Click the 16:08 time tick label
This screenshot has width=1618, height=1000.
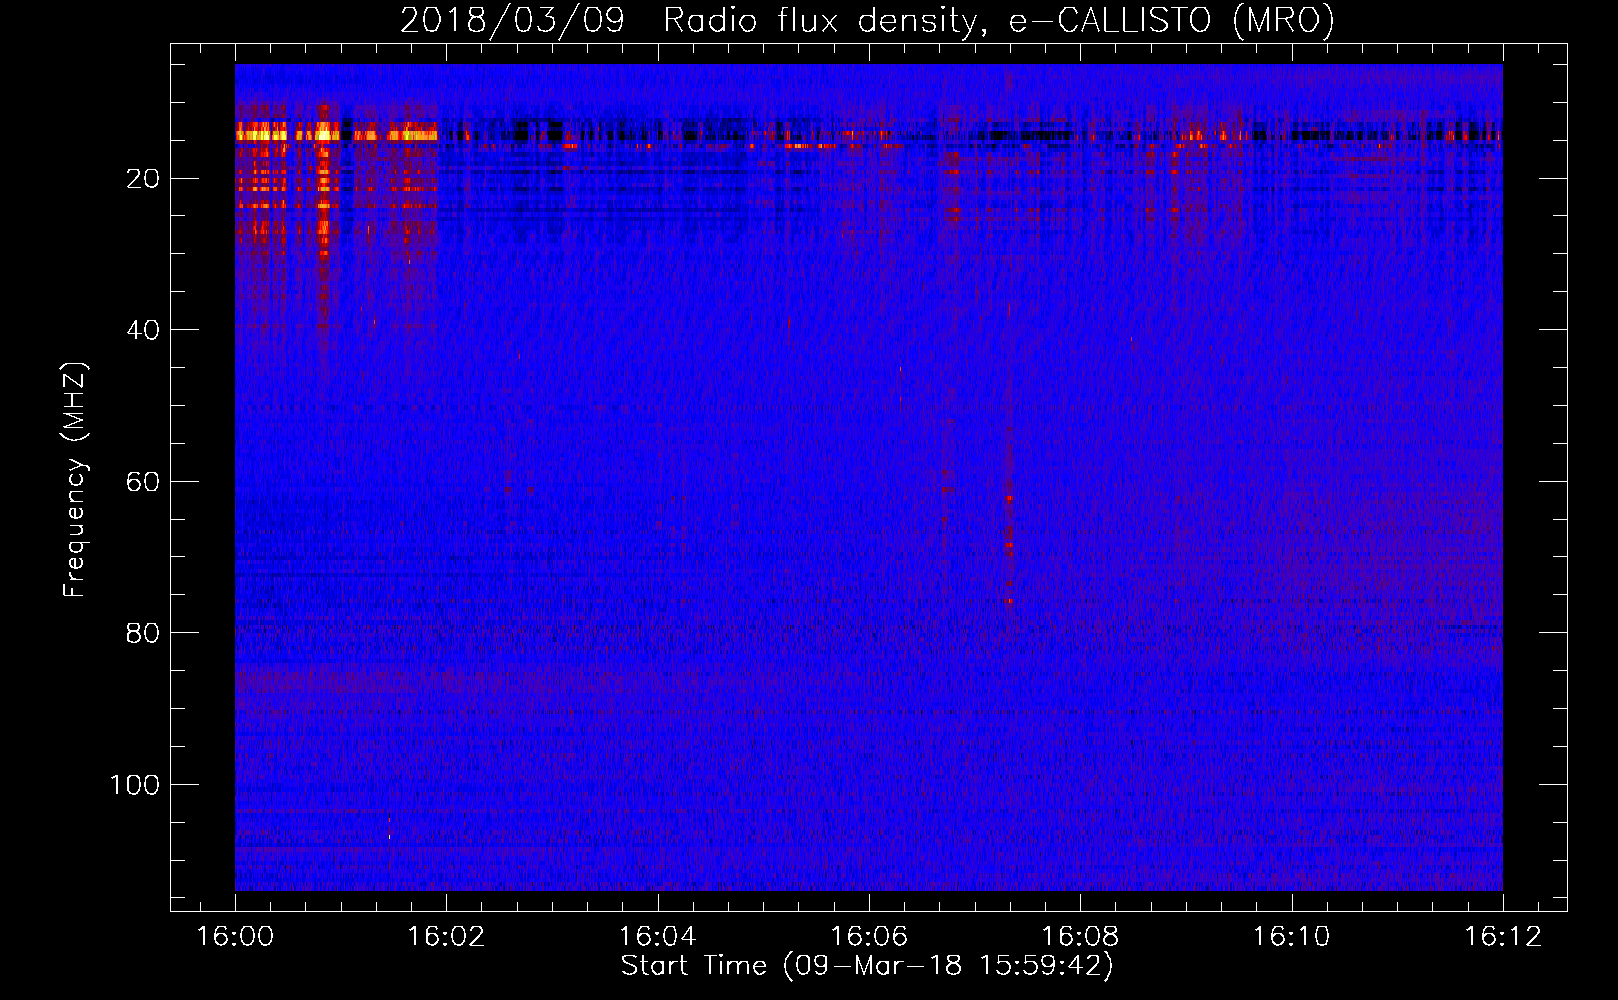[1081, 937]
